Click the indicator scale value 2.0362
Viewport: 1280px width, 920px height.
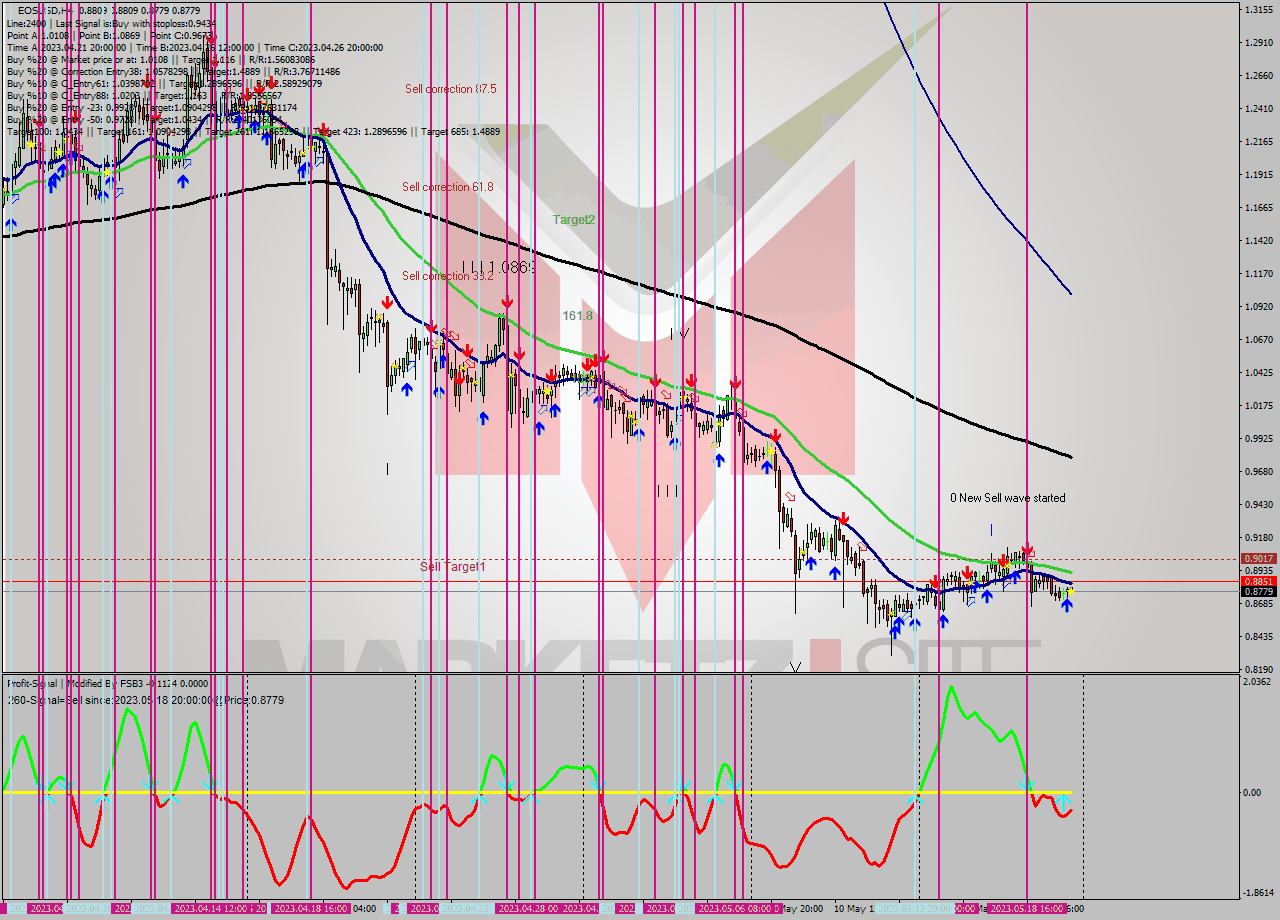[x=1257, y=682]
